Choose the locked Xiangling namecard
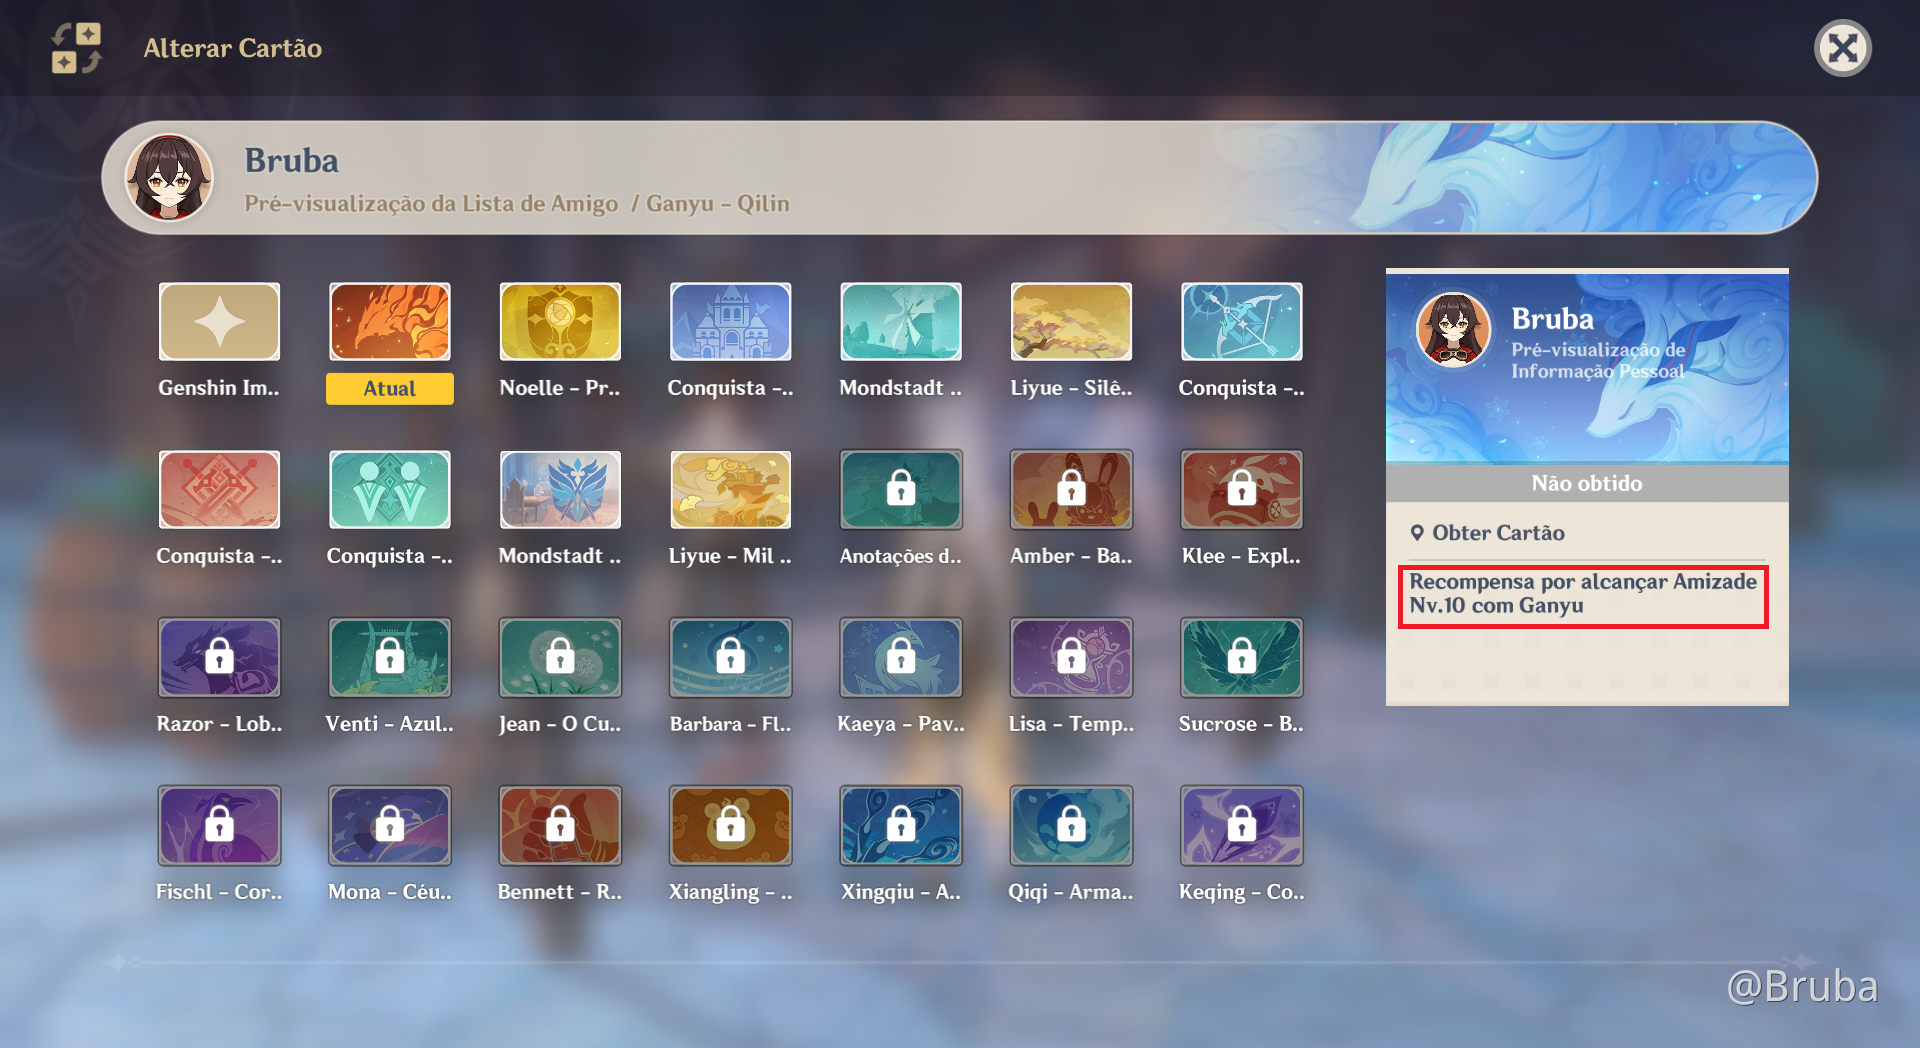 point(730,825)
